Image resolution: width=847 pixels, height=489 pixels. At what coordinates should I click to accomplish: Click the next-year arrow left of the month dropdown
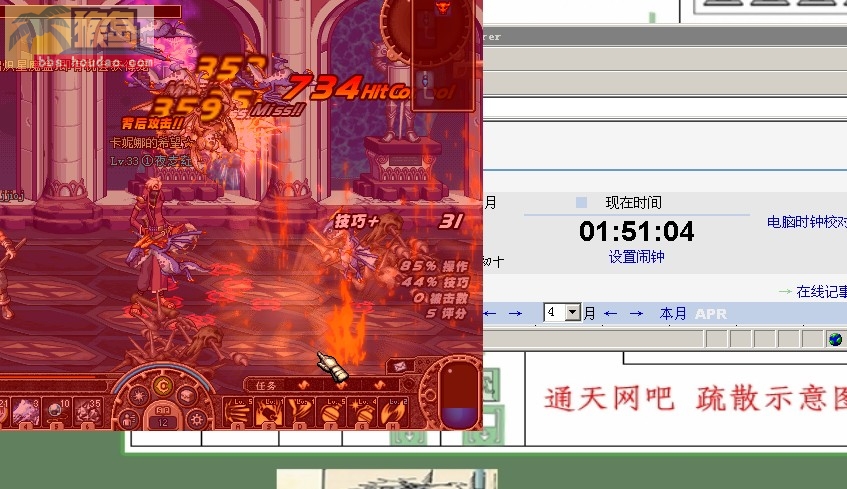[515, 313]
